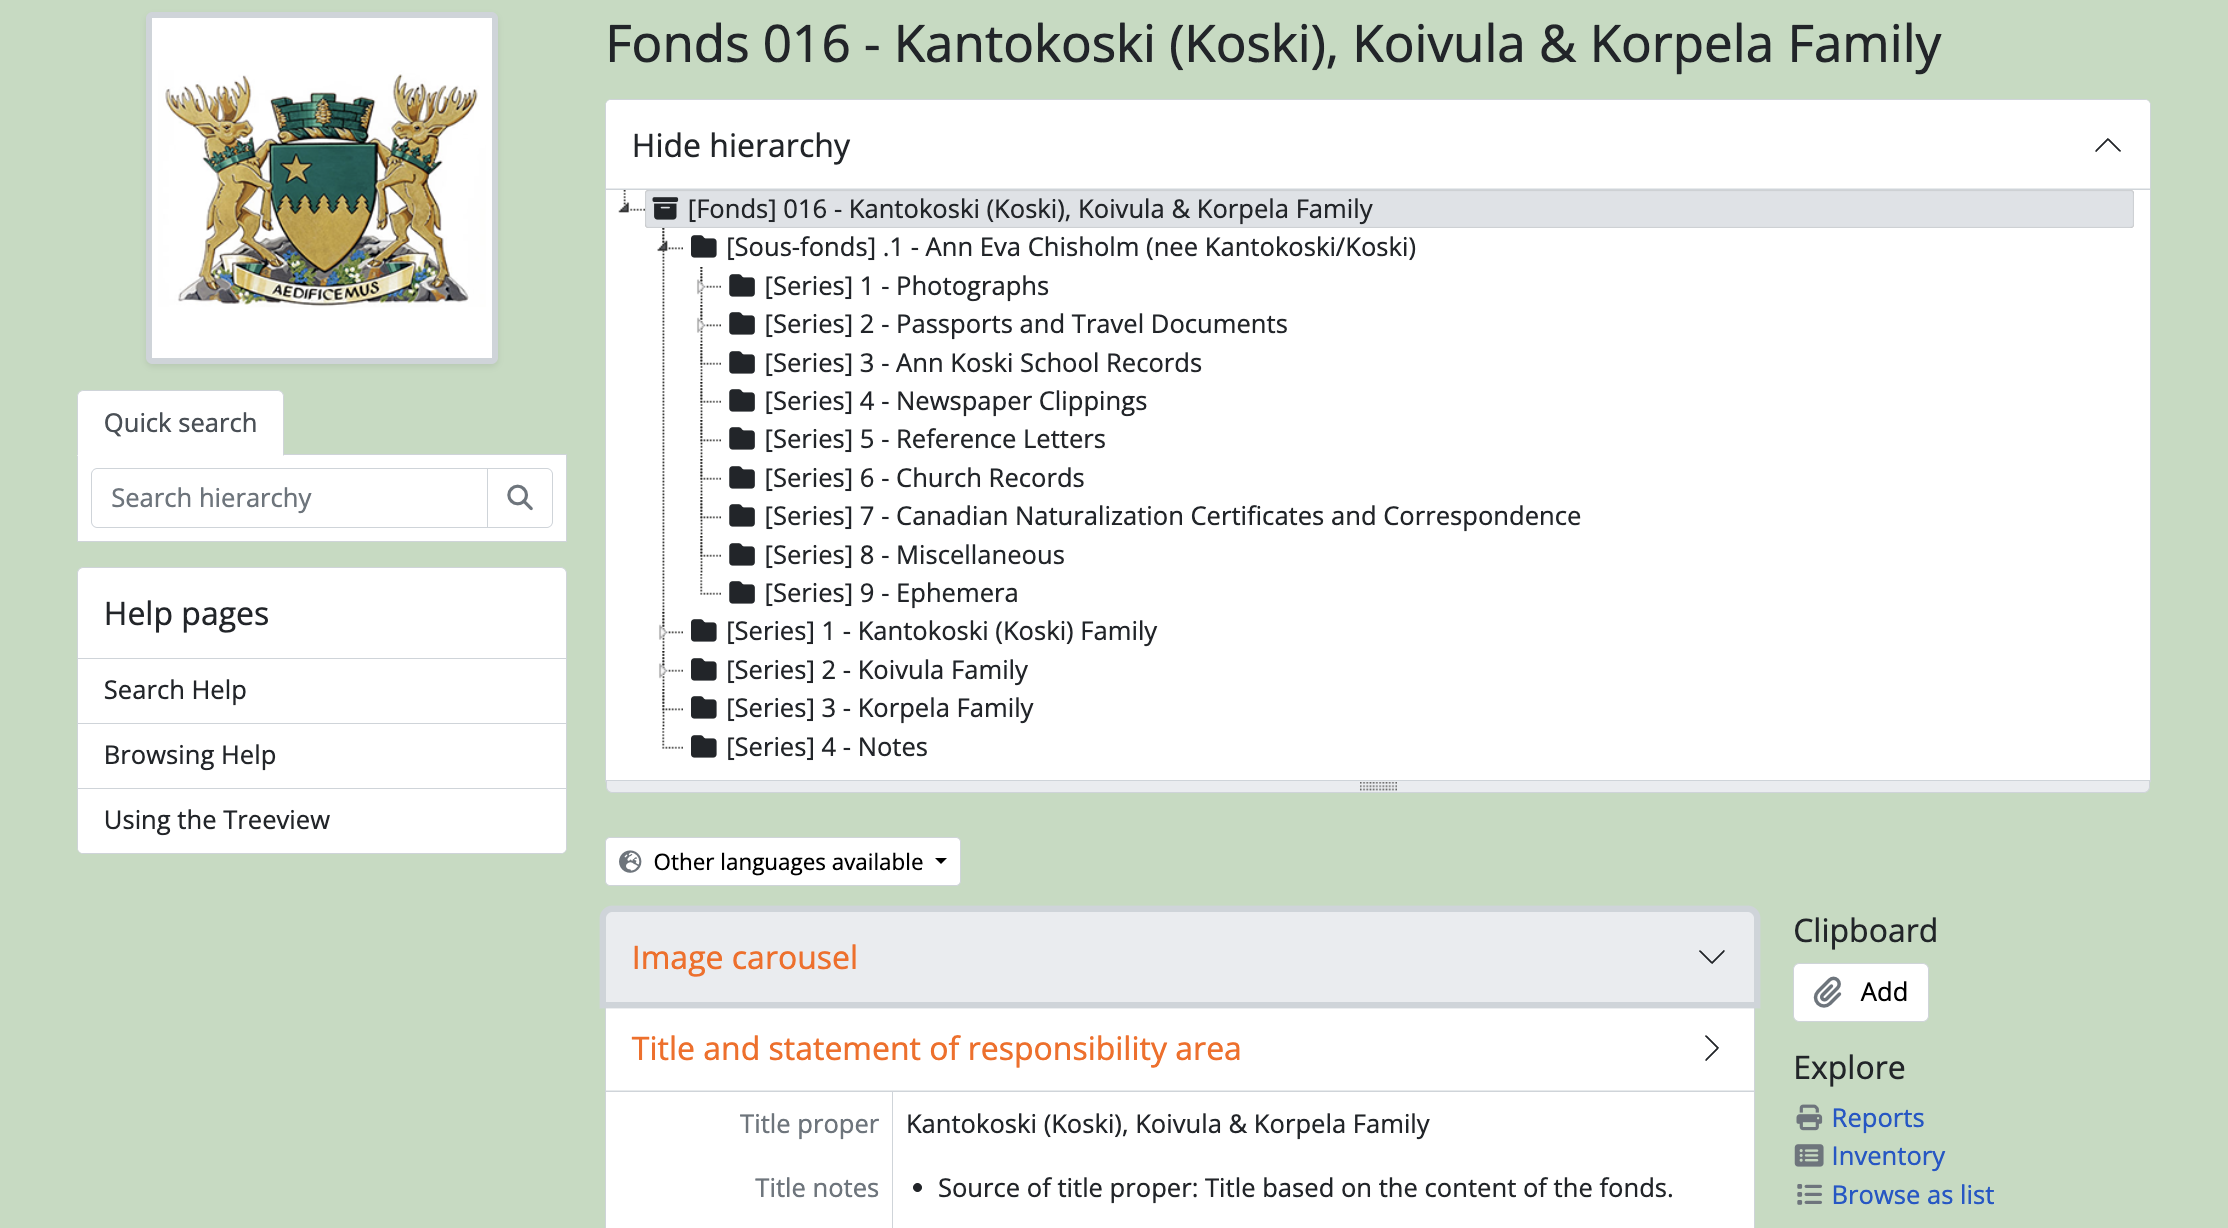The width and height of the screenshot is (2228, 1228).
Task: Click the Fonds 016 archive box icon
Action: point(665,209)
